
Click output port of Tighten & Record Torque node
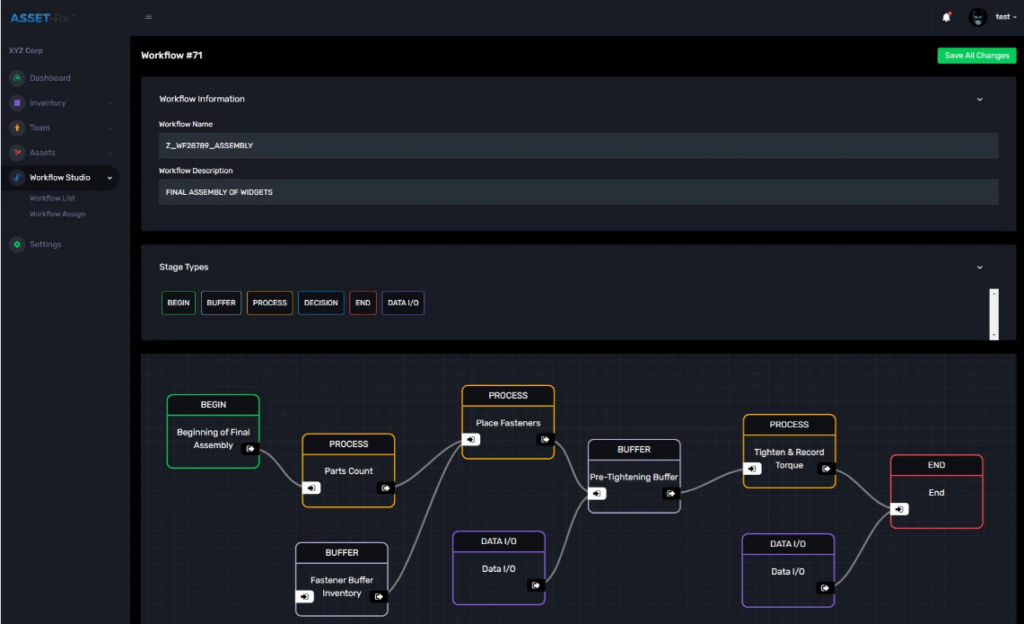click(x=826, y=468)
